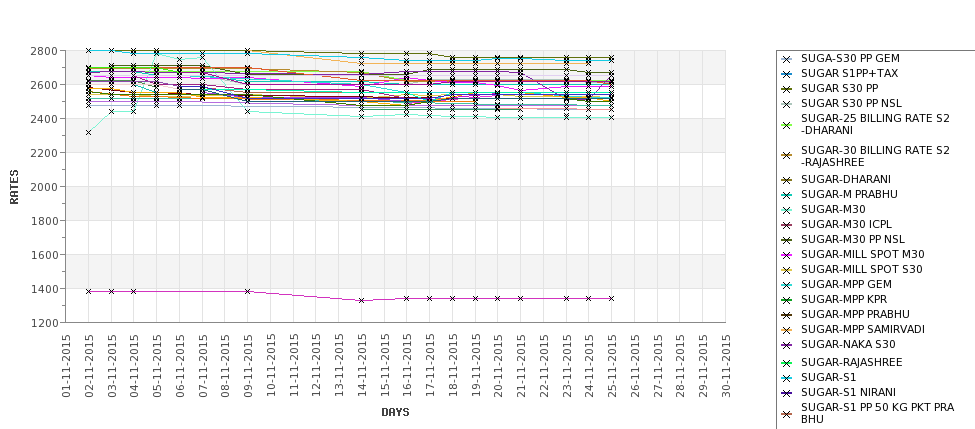Click the magenta low-line data point on 21-11-2015
Screen dimensions: 975x429
click(520, 298)
